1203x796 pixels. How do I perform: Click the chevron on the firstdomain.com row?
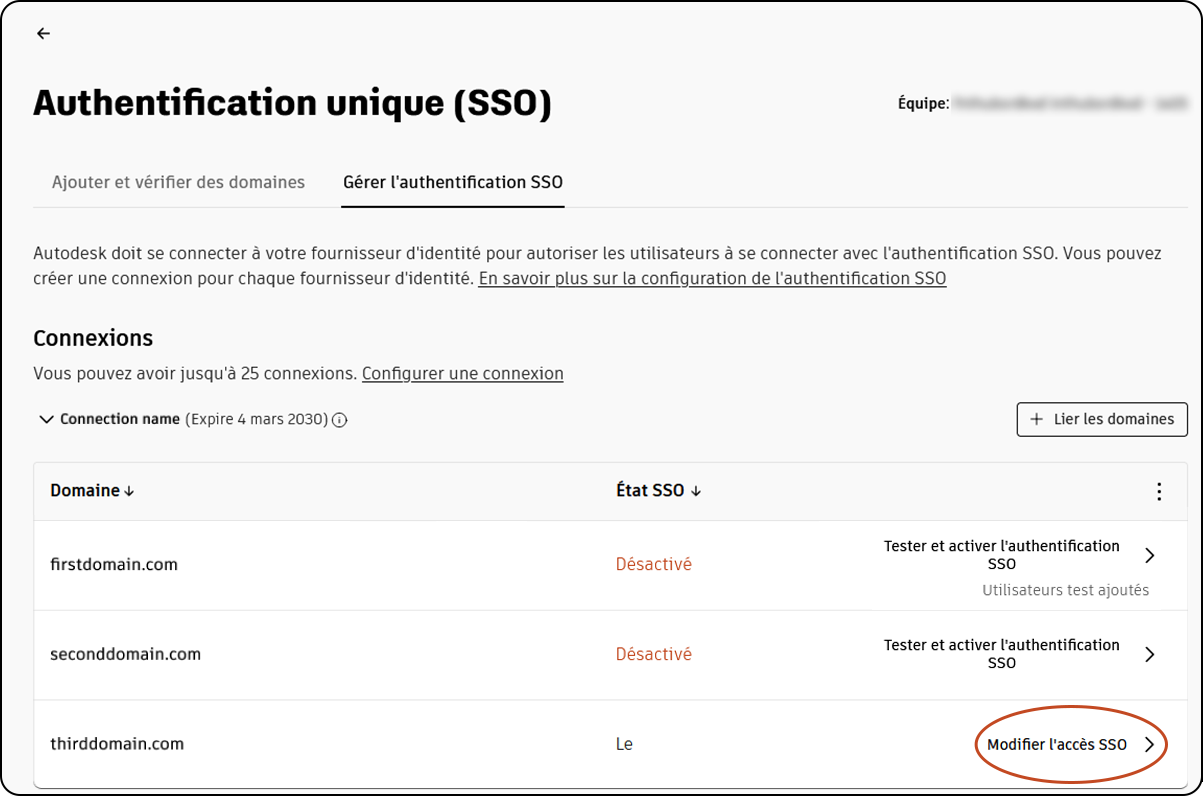pos(1150,554)
